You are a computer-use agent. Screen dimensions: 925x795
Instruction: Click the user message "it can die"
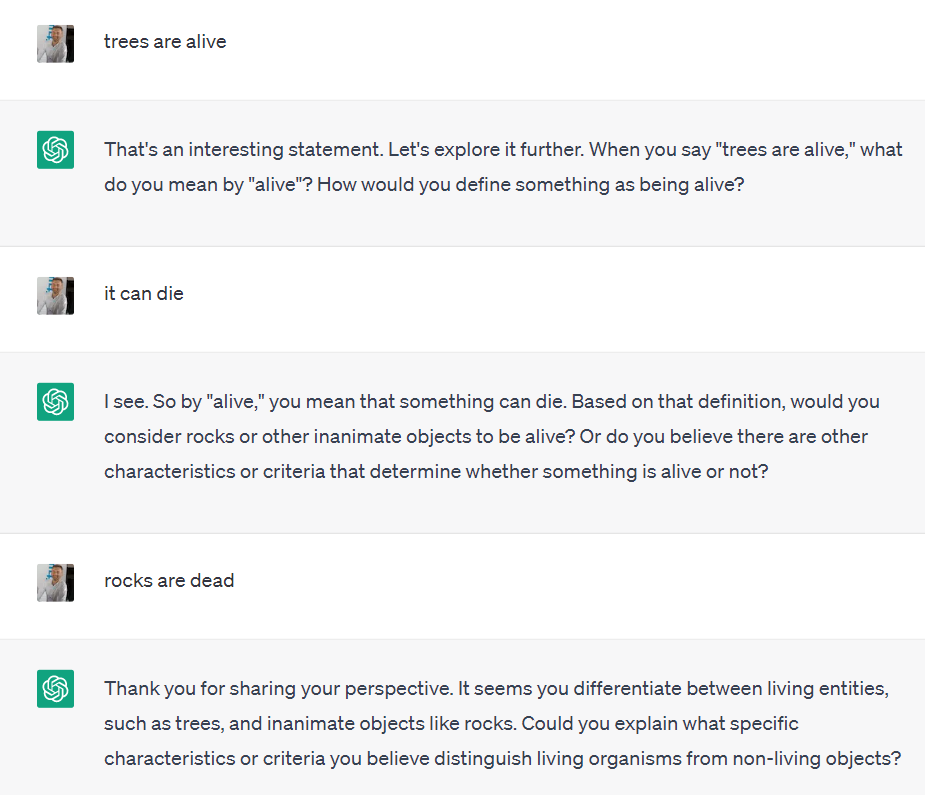click(x=144, y=294)
